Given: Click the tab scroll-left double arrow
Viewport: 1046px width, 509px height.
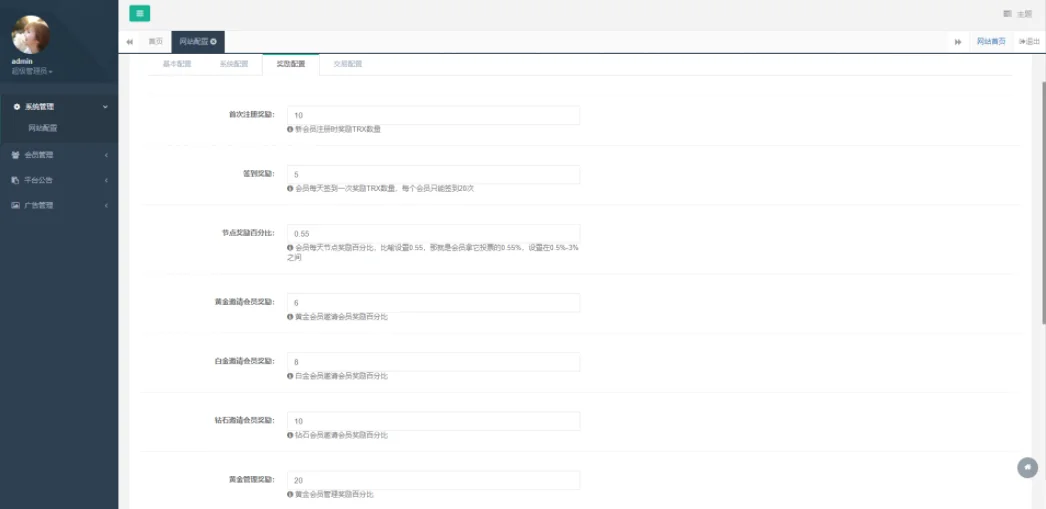Looking at the screenshot, I should 130,41.
